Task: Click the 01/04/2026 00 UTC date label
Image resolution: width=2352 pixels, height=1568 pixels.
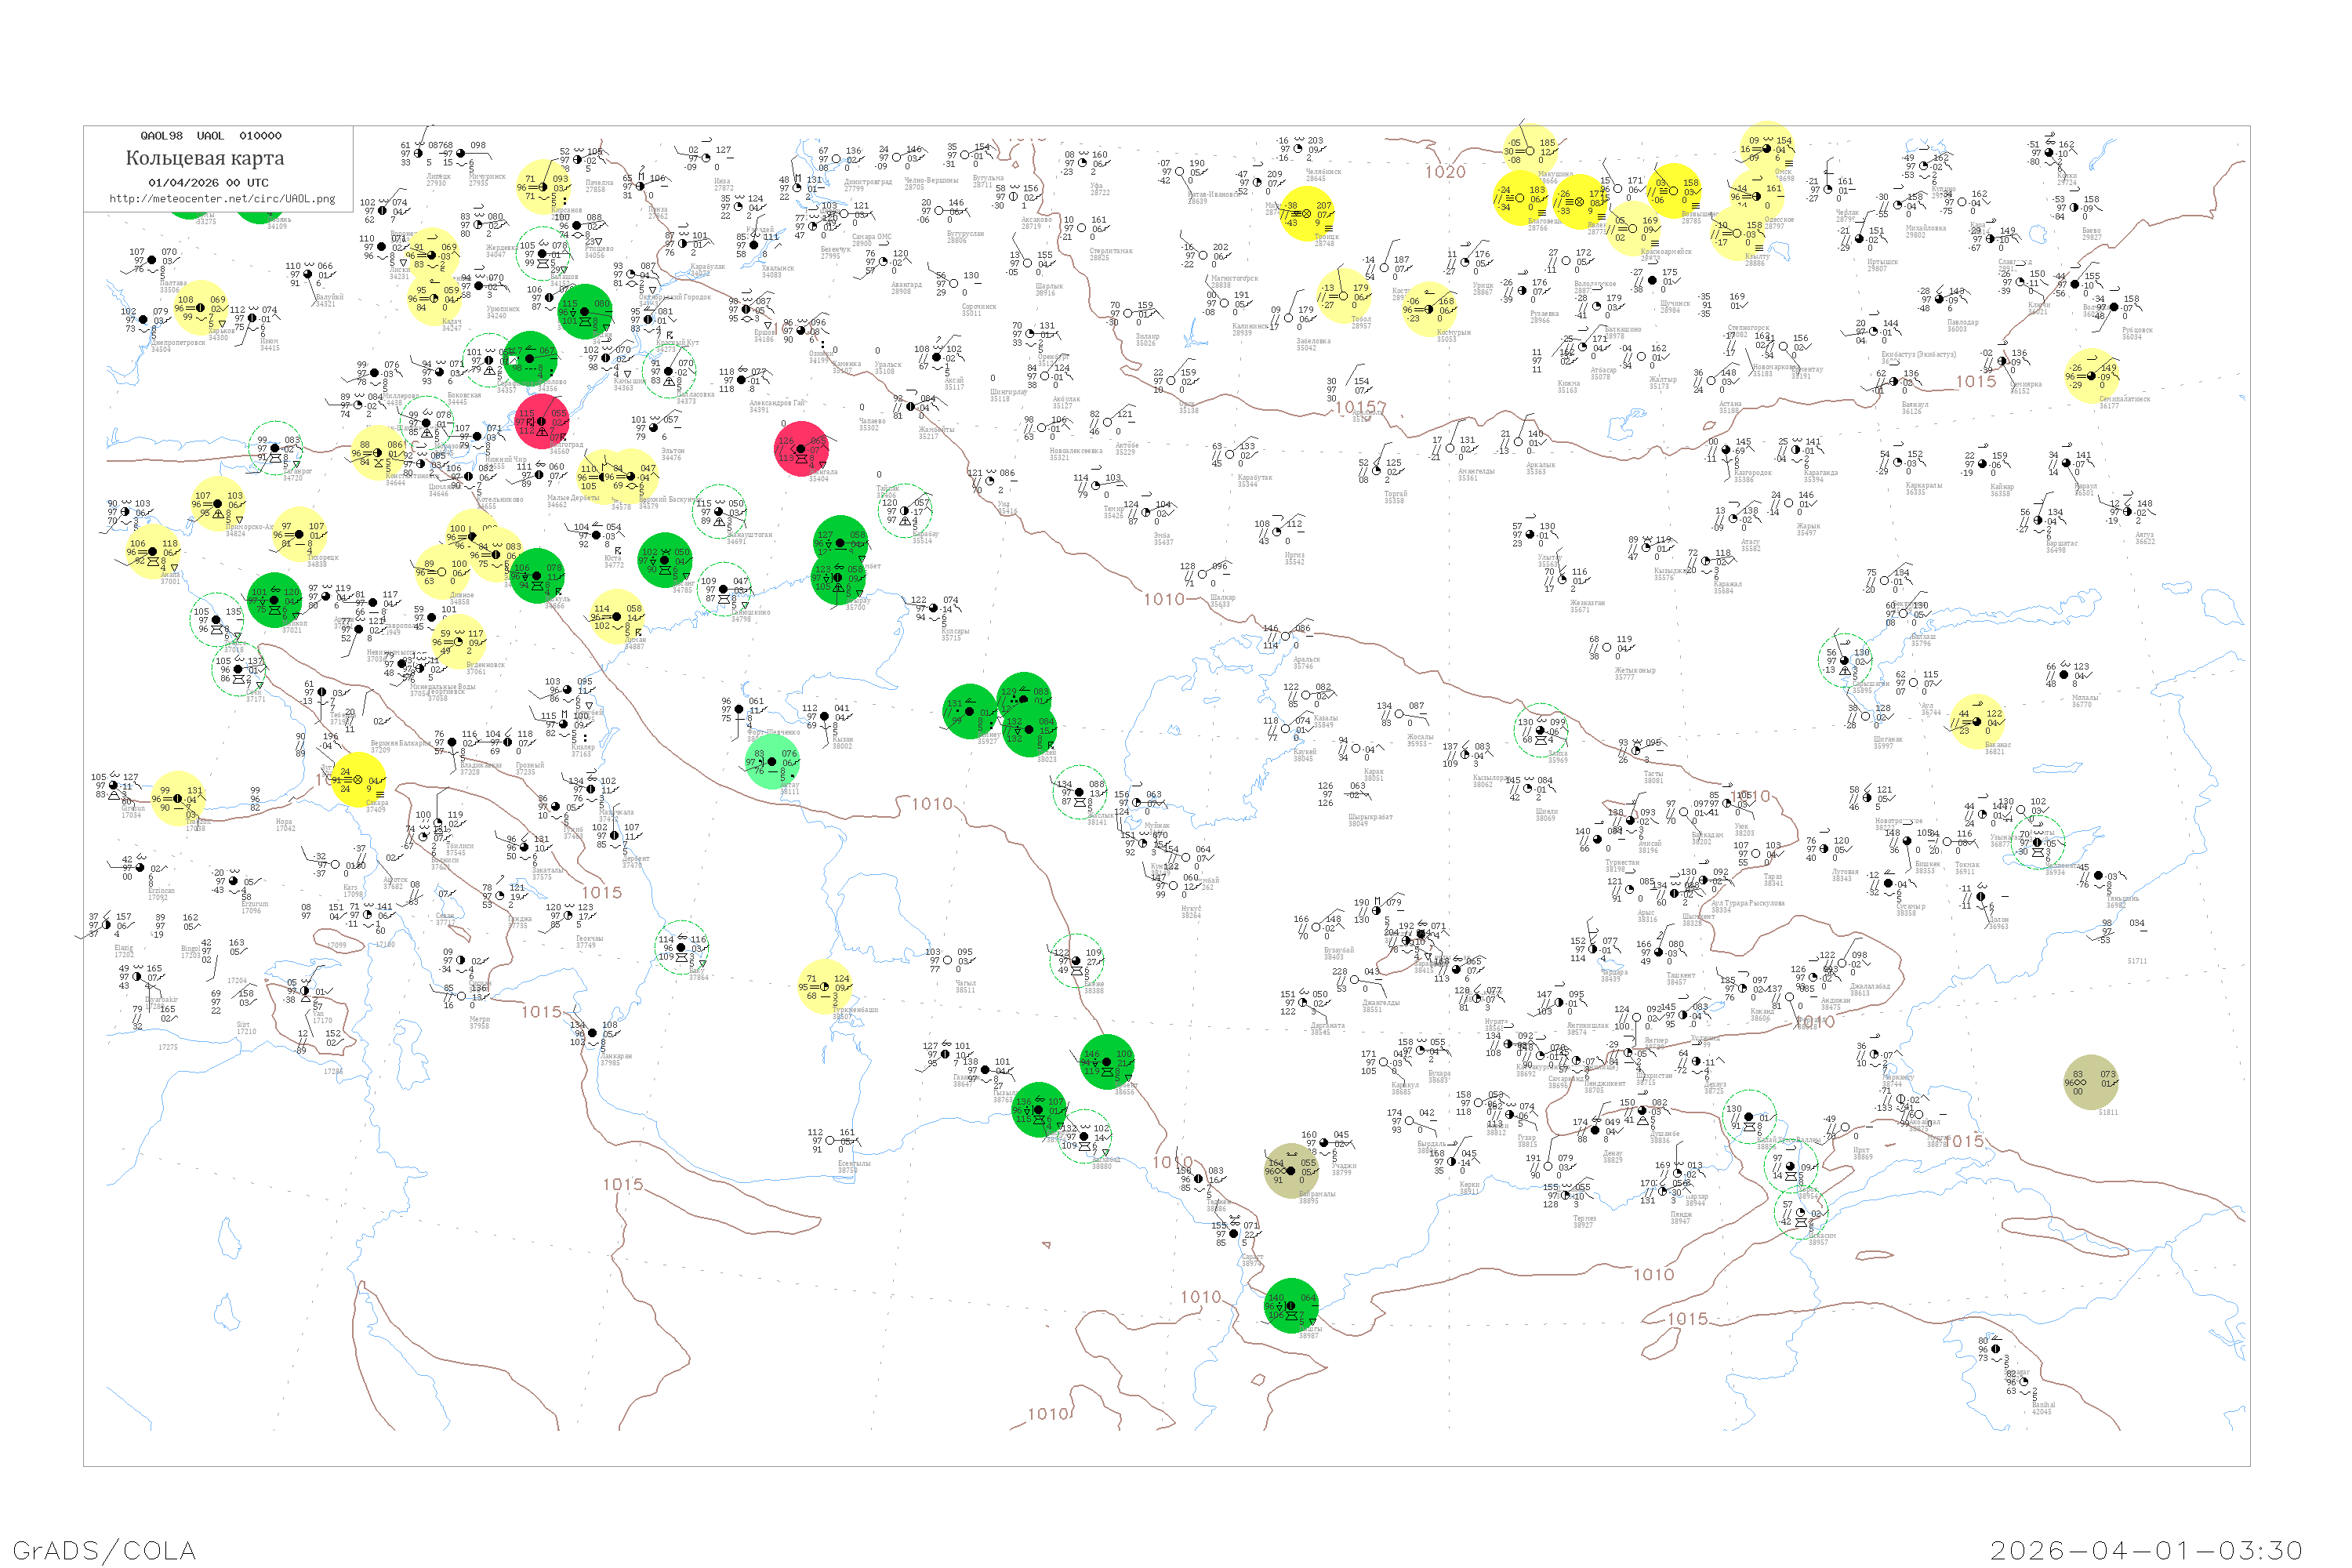Action: point(208,183)
